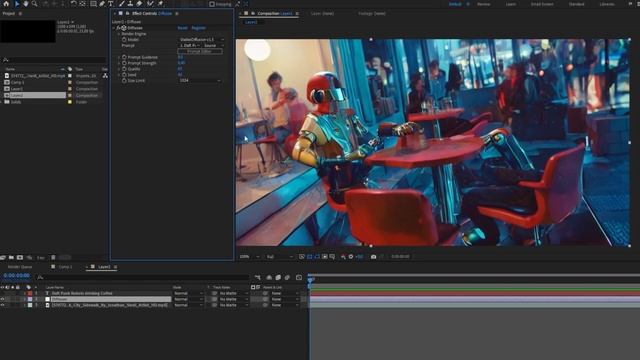Screen dimensions: 640x360
Task: Click red label swatch of text layer
Action: click(30, 293)
